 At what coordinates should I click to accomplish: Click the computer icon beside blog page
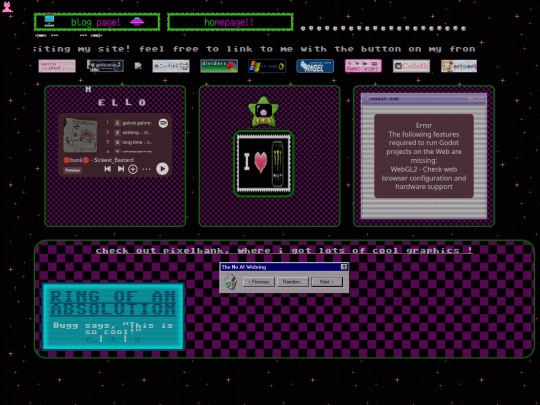coord(50,21)
